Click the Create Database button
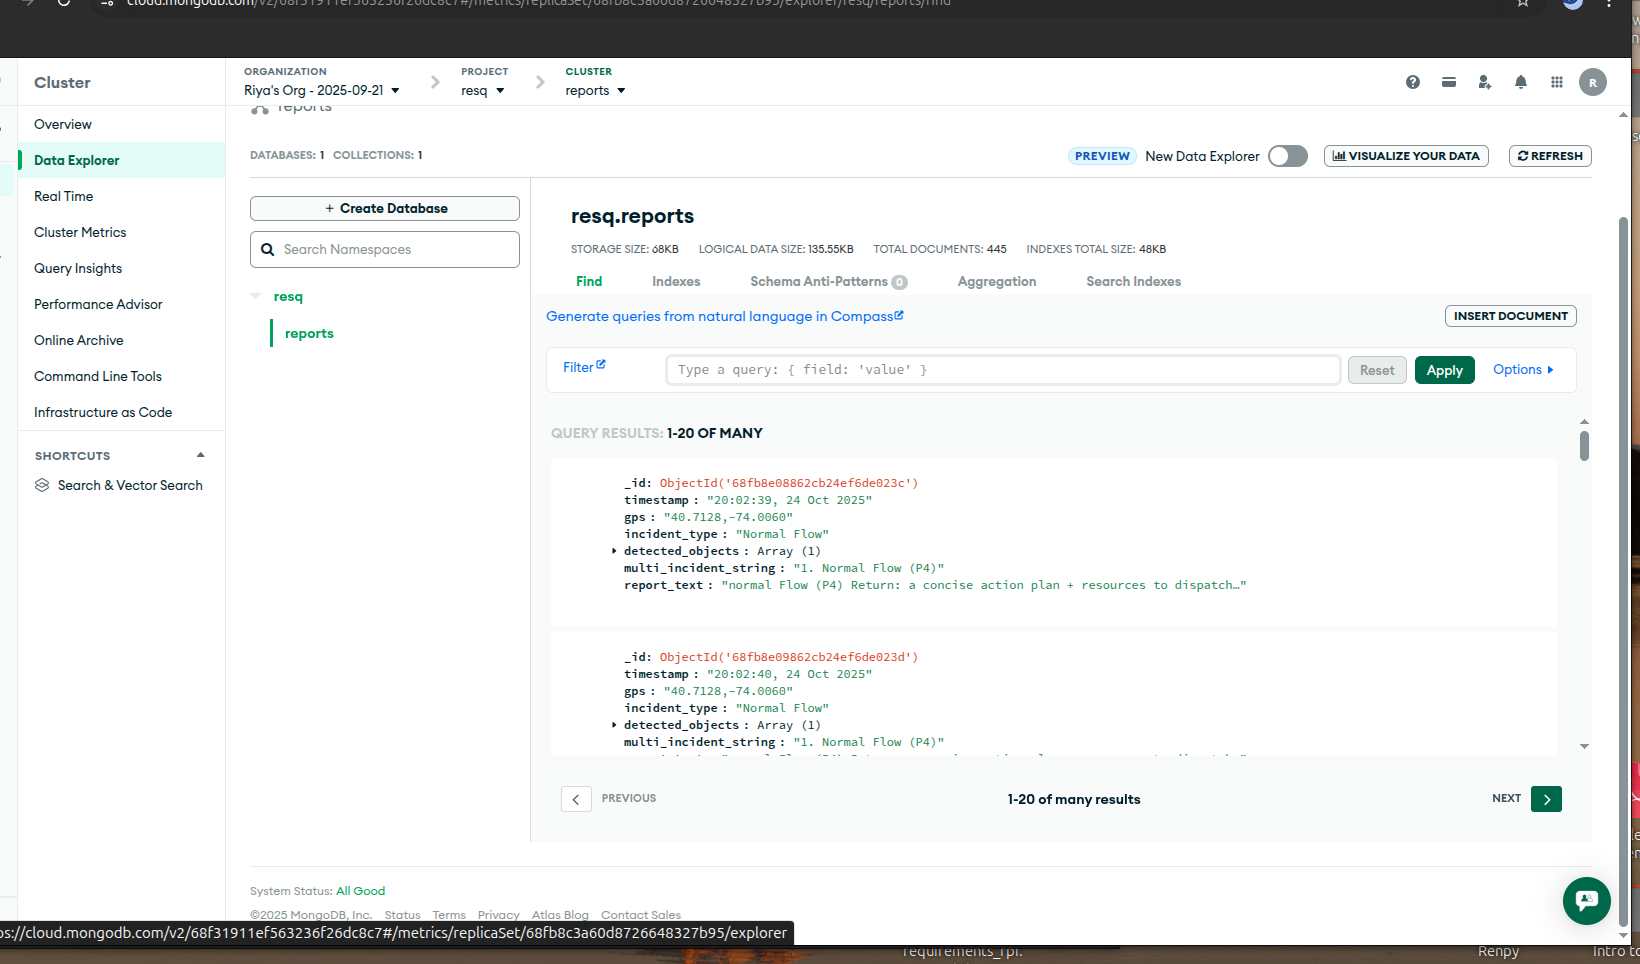Viewport: 1640px width, 964px height. pos(385,208)
